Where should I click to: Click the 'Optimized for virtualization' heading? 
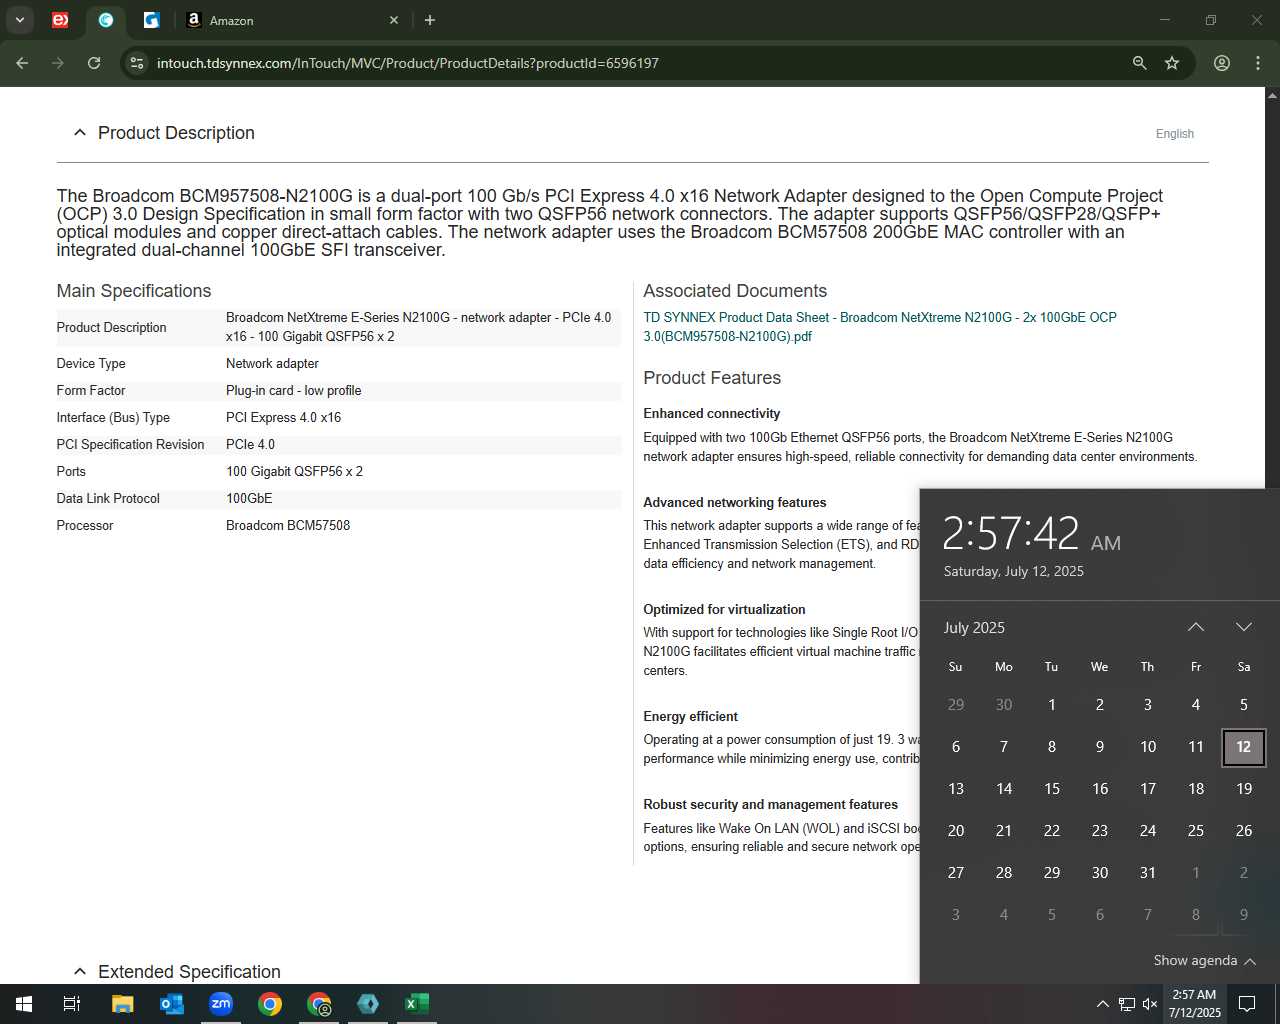(x=724, y=610)
